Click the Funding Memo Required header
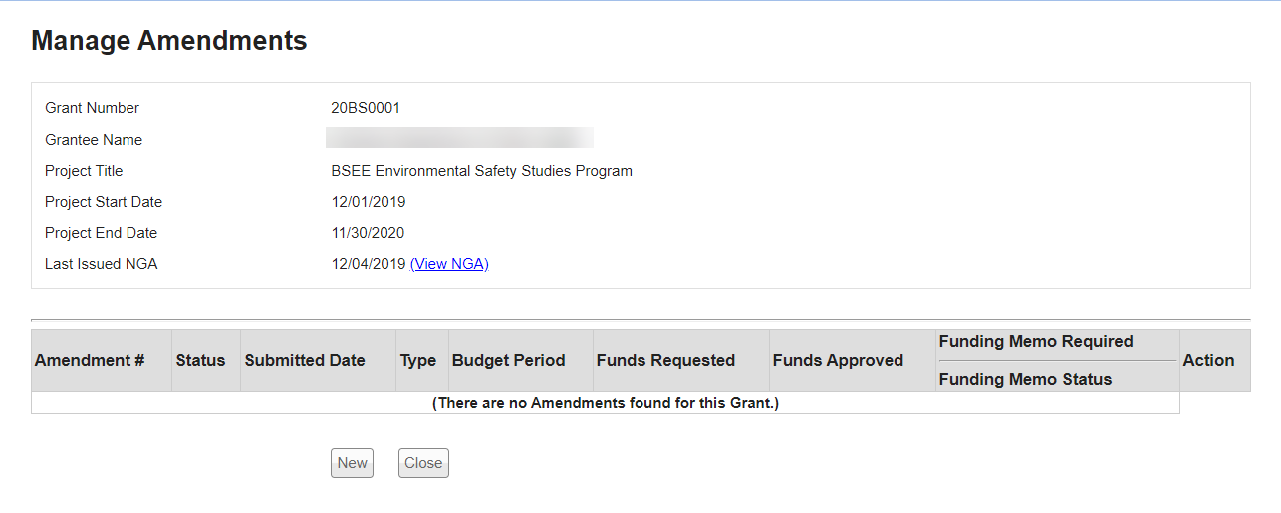The image size is (1281, 513). click(1036, 342)
